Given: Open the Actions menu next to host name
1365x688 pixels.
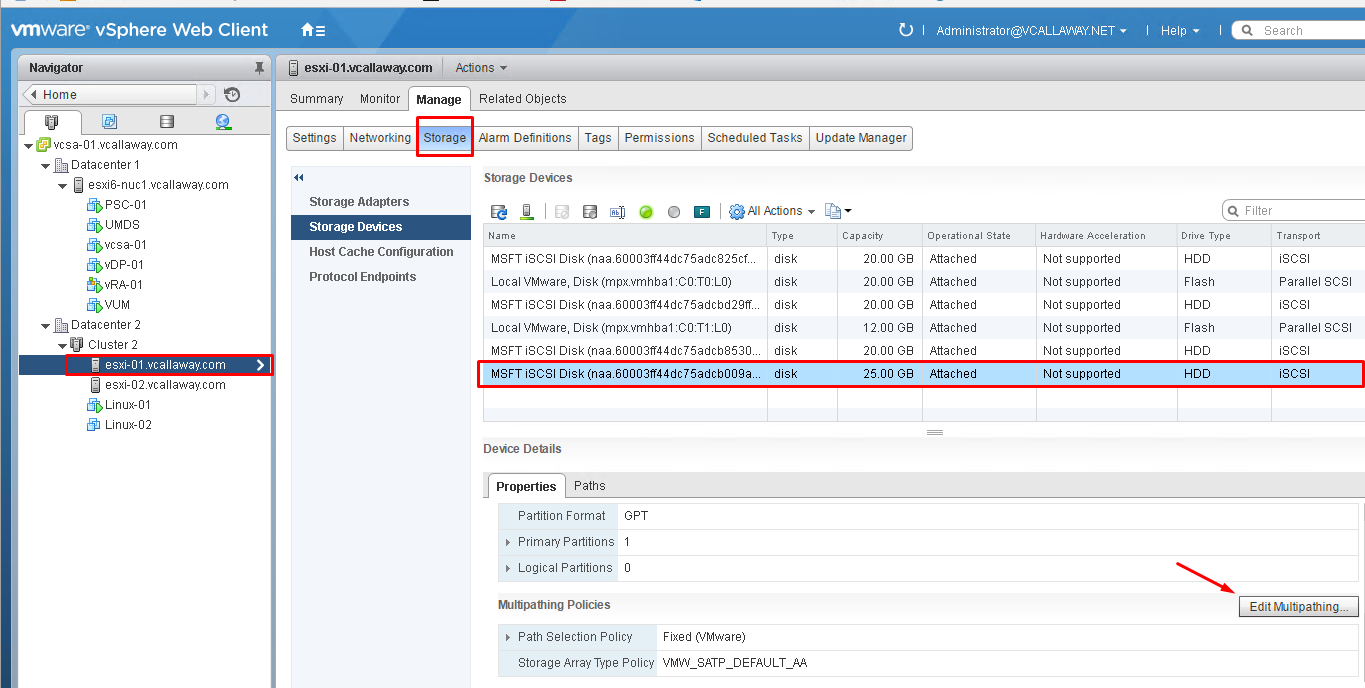Looking at the screenshot, I should (481, 68).
